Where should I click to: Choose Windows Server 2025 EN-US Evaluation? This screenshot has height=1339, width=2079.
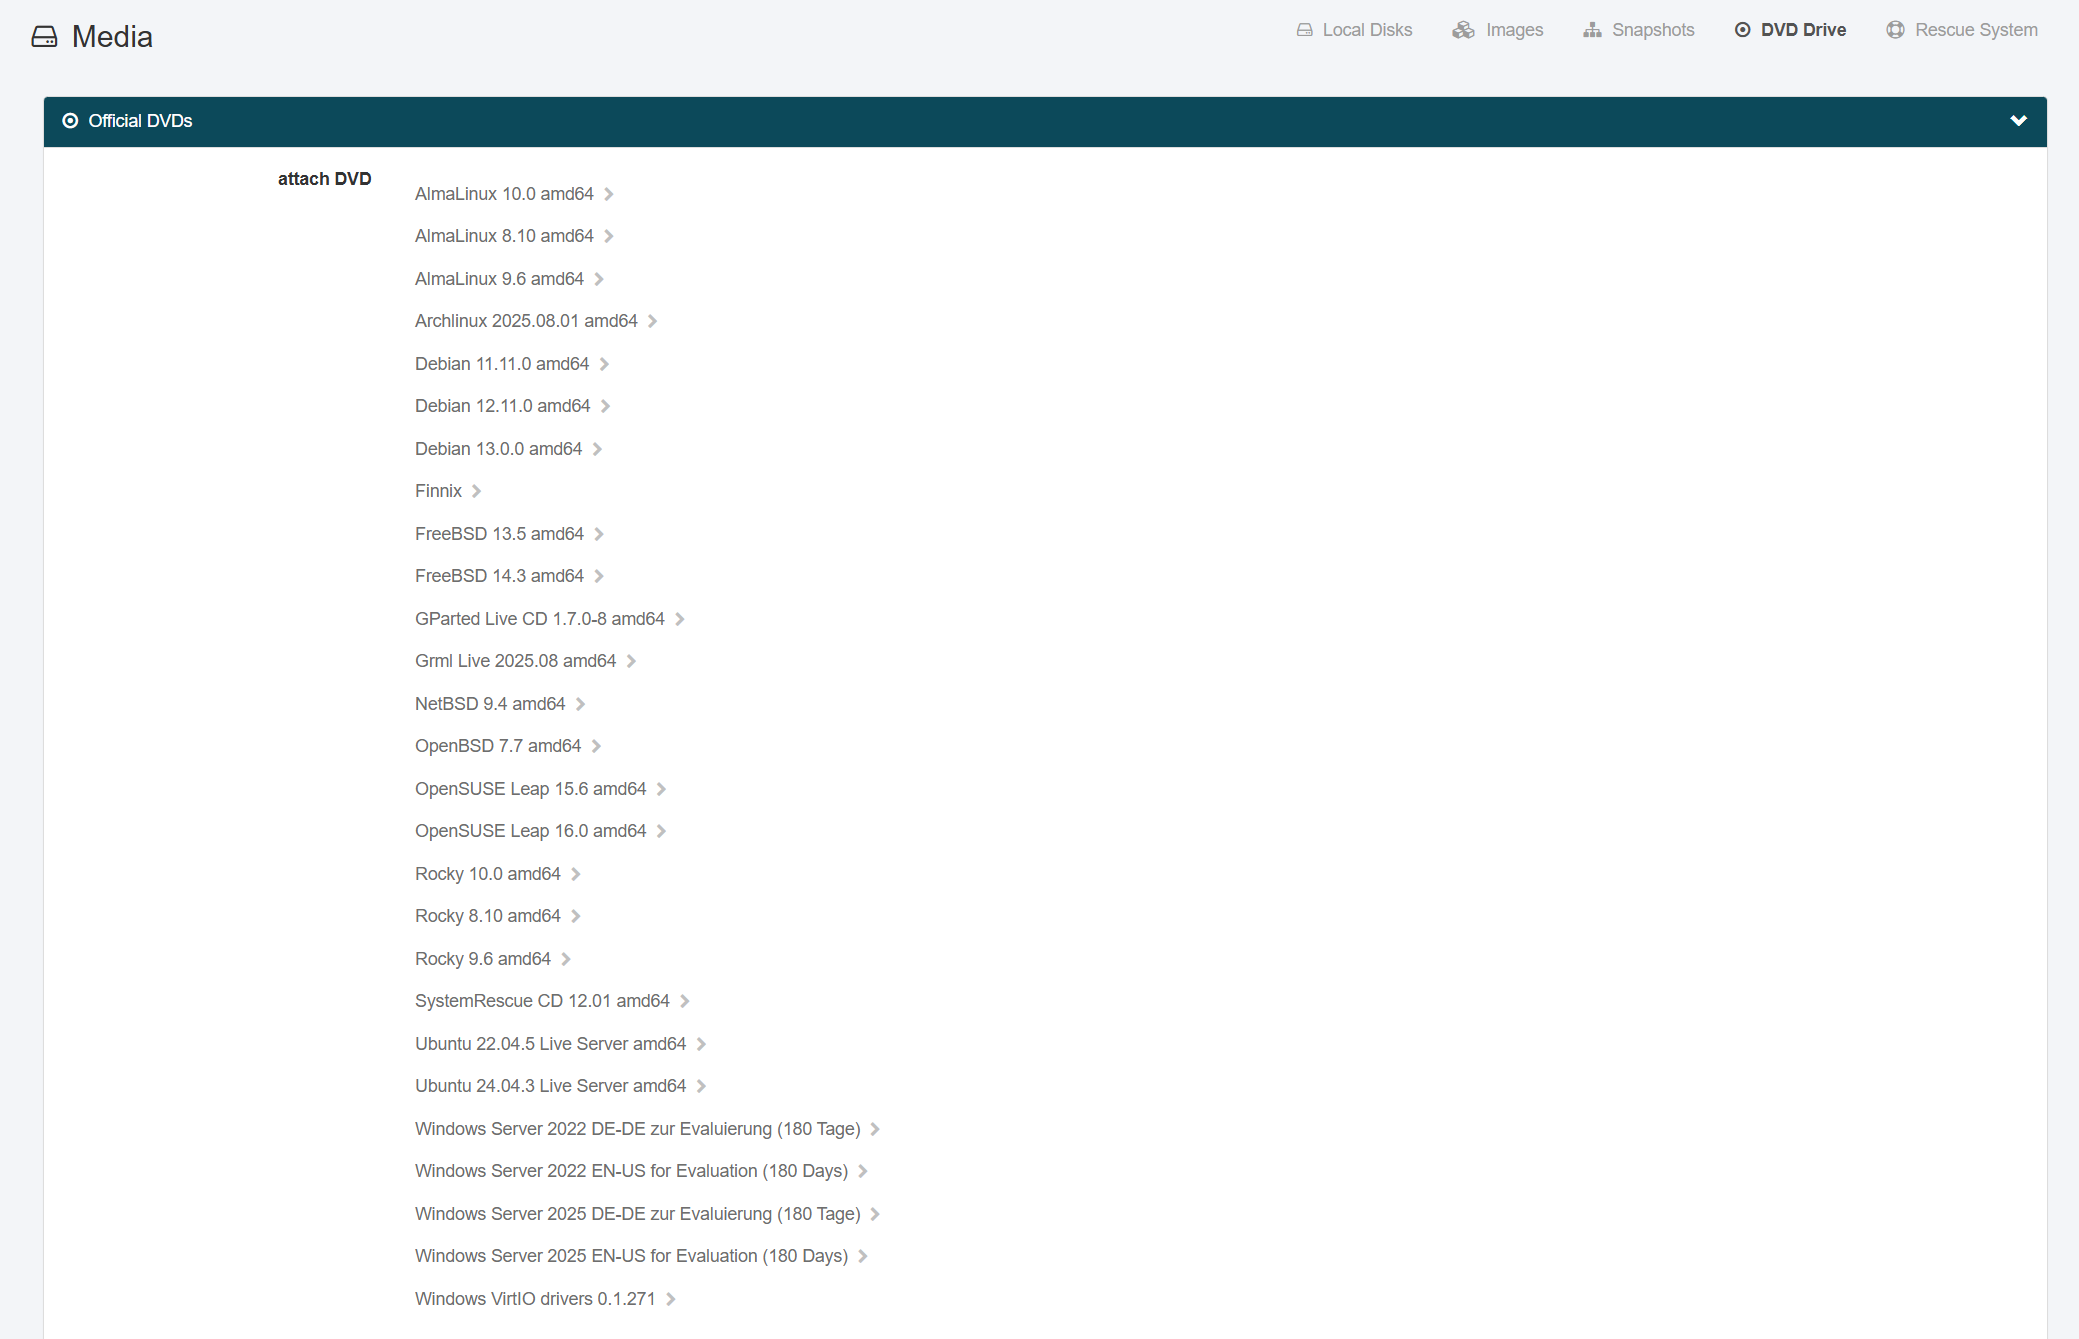[x=641, y=1256]
